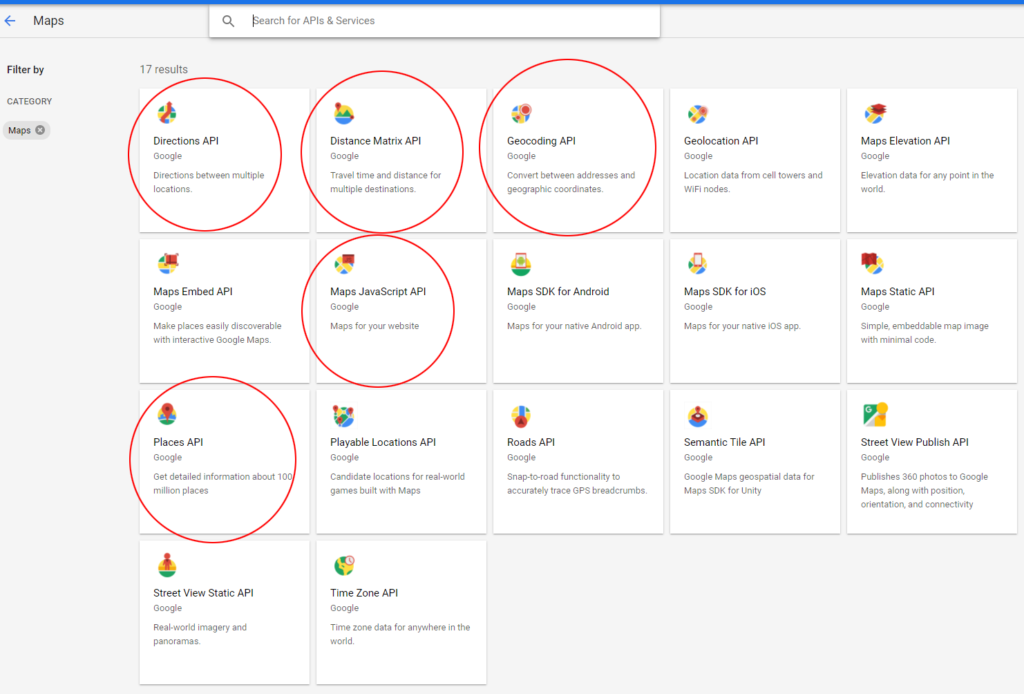
Task: Open the Semantic Tile API title link
Action: 725,441
